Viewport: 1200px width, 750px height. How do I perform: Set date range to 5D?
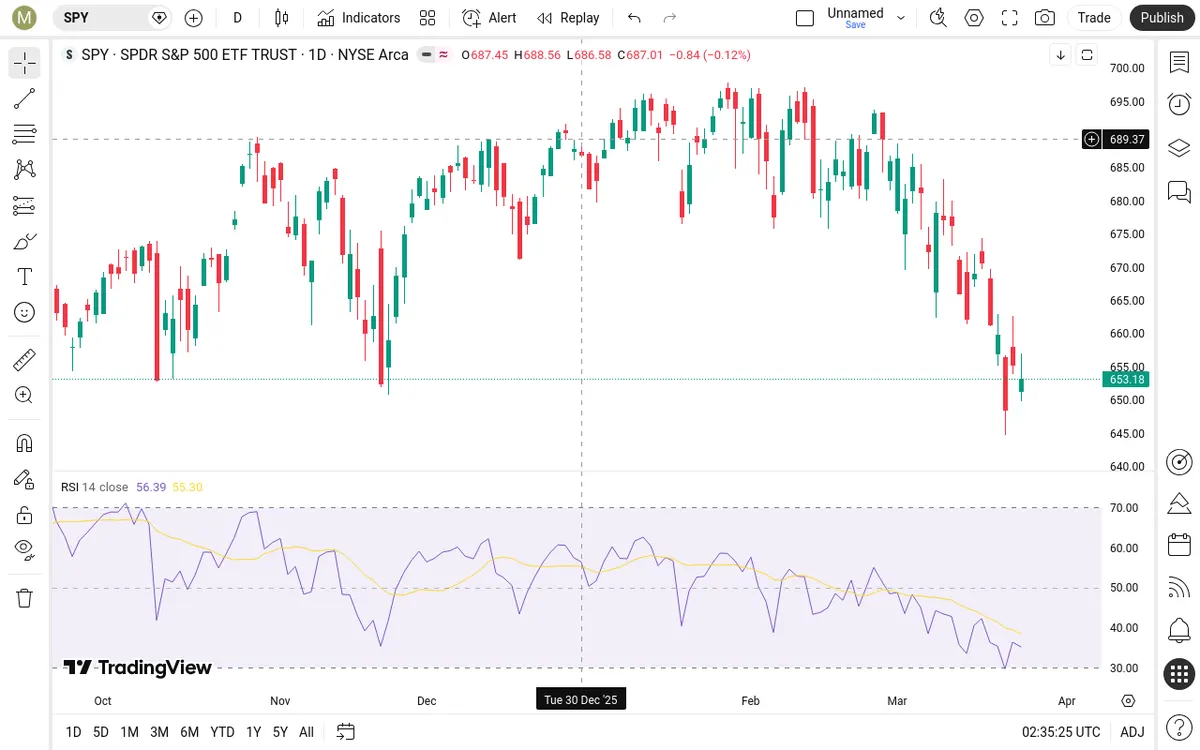[x=101, y=732]
